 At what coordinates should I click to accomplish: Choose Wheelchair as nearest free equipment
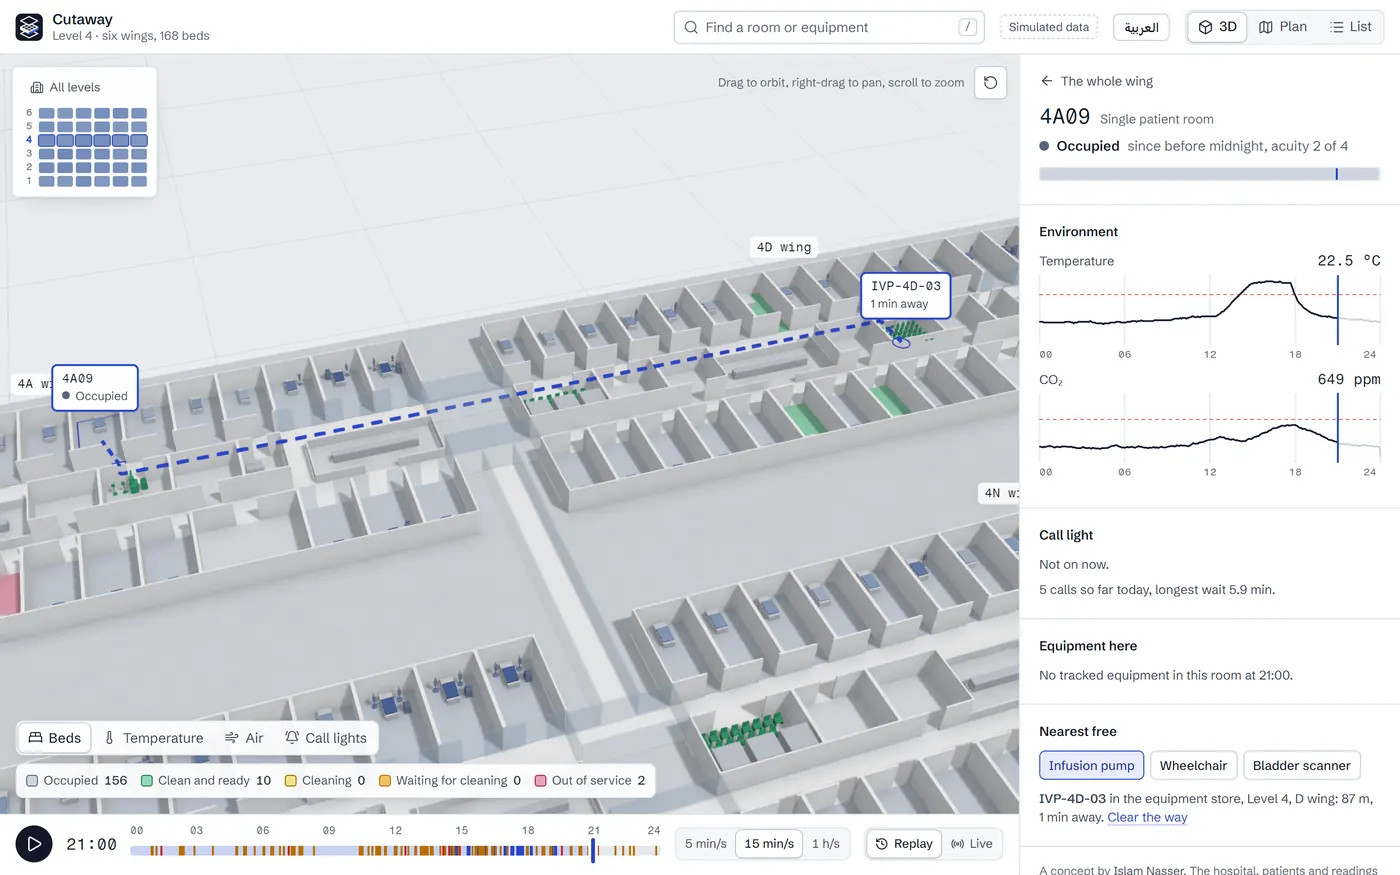click(x=1193, y=766)
